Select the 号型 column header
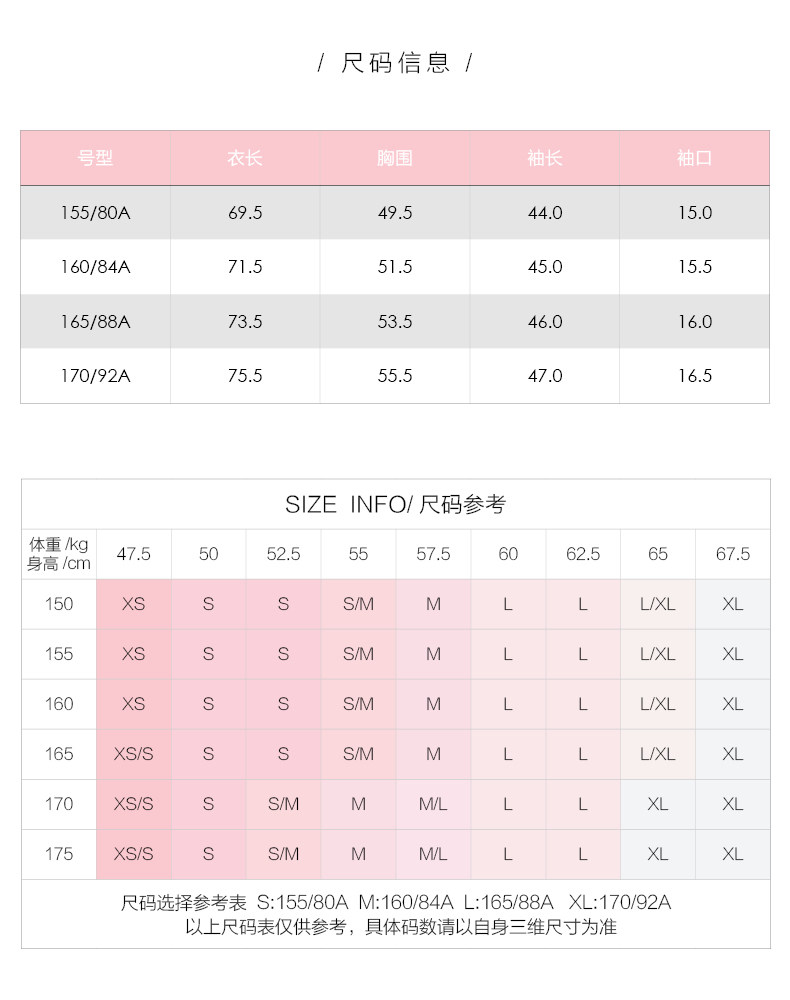Image resolution: width=790 pixels, height=1000 pixels. click(95, 158)
